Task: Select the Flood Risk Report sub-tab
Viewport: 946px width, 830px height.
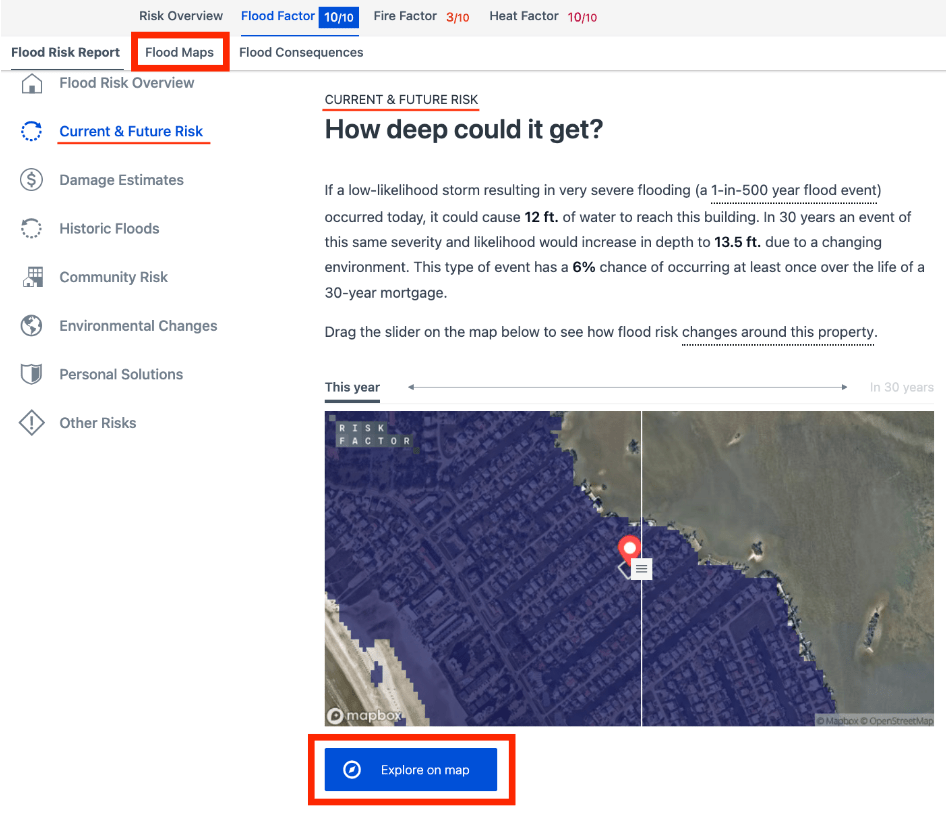Action: [x=66, y=52]
